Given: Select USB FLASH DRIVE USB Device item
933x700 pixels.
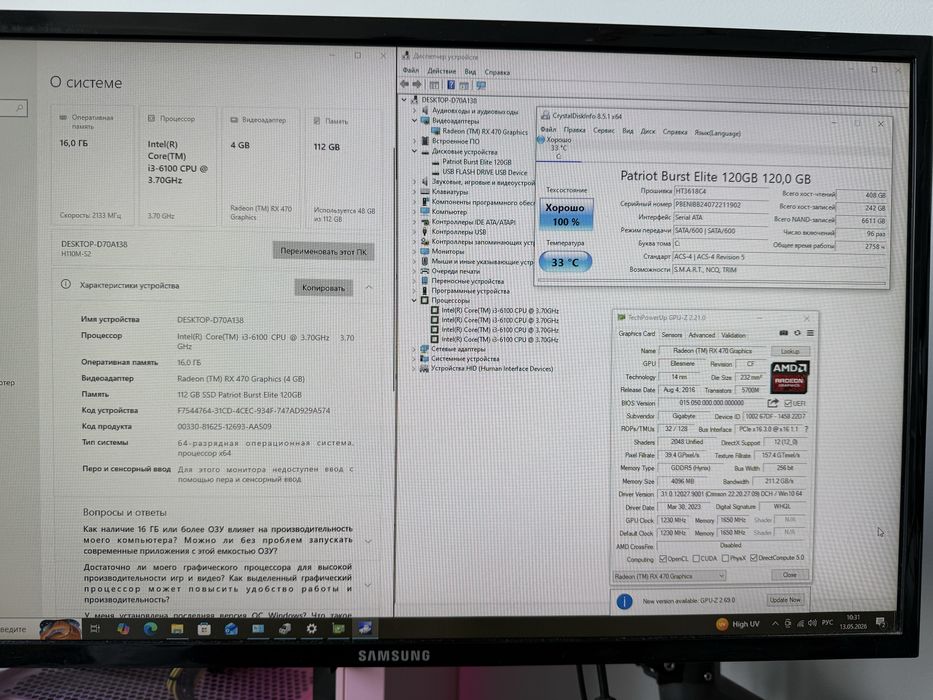Looking at the screenshot, I should coord(484,172).
